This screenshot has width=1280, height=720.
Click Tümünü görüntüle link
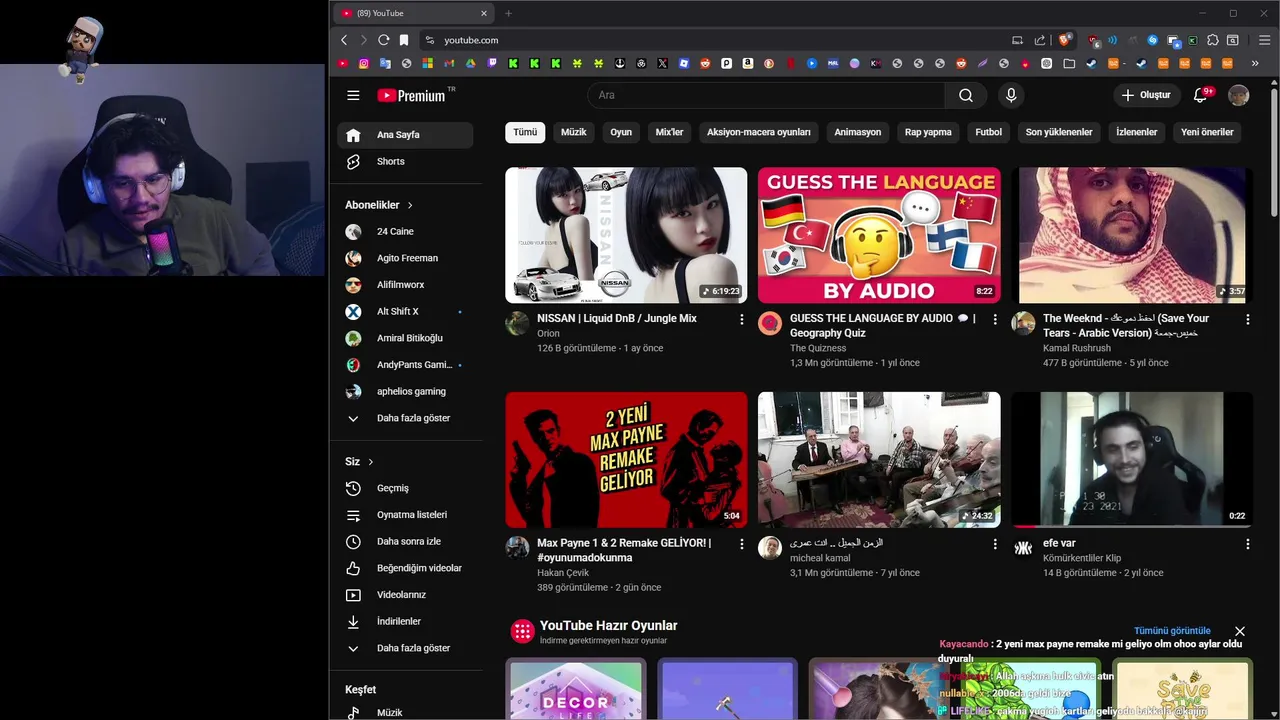pyautogui.click(x=1172, y=631)
